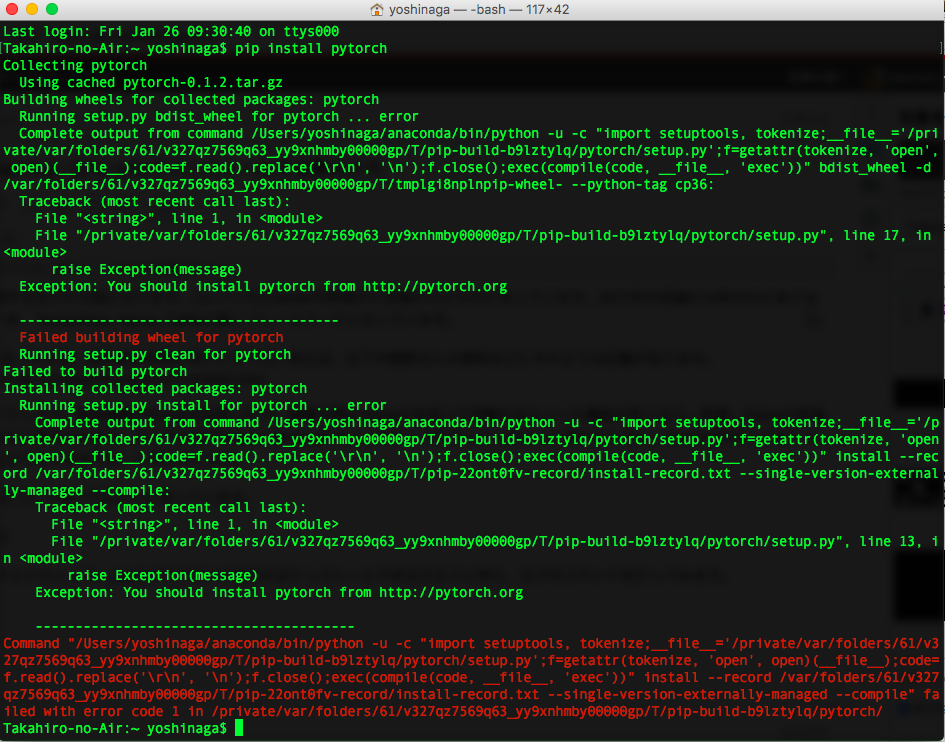The width and height of the screenshot is (945, 742).
Task: Click the green cursor block at the prompt
Action: pos(239,728)
